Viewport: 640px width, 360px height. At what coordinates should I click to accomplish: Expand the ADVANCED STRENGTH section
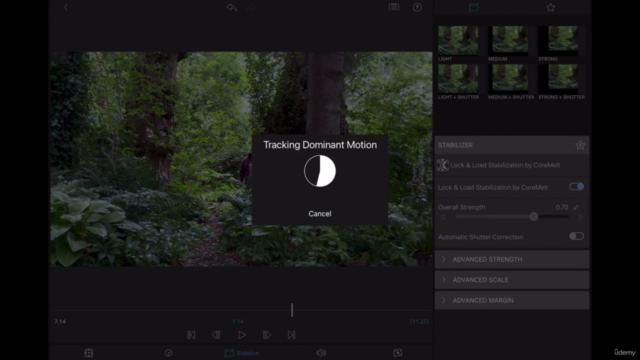point(512,259)
